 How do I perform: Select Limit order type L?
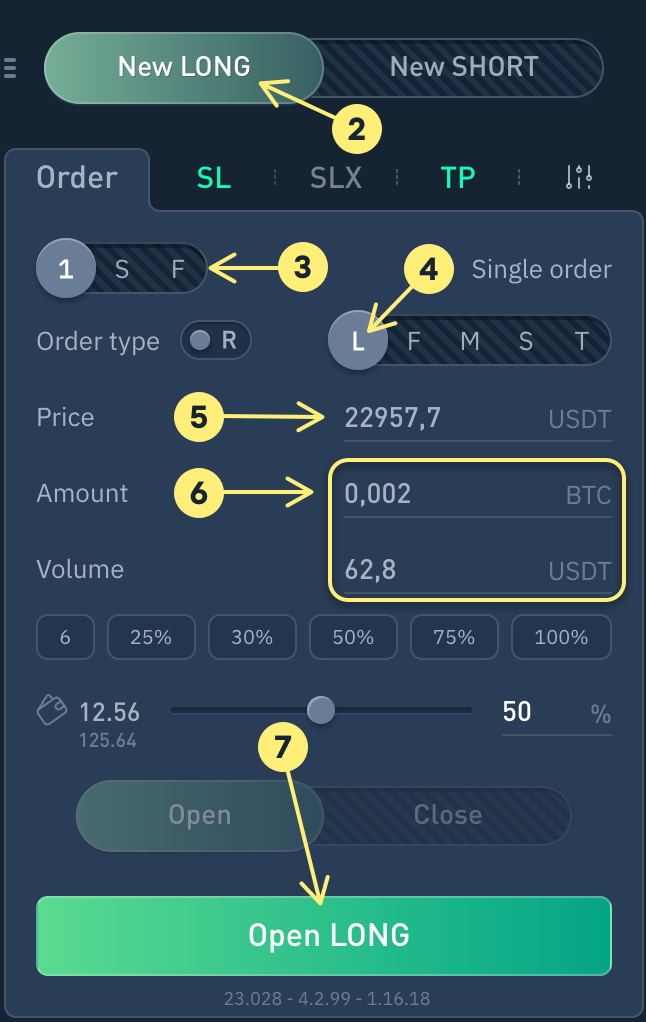pos(358,342)
